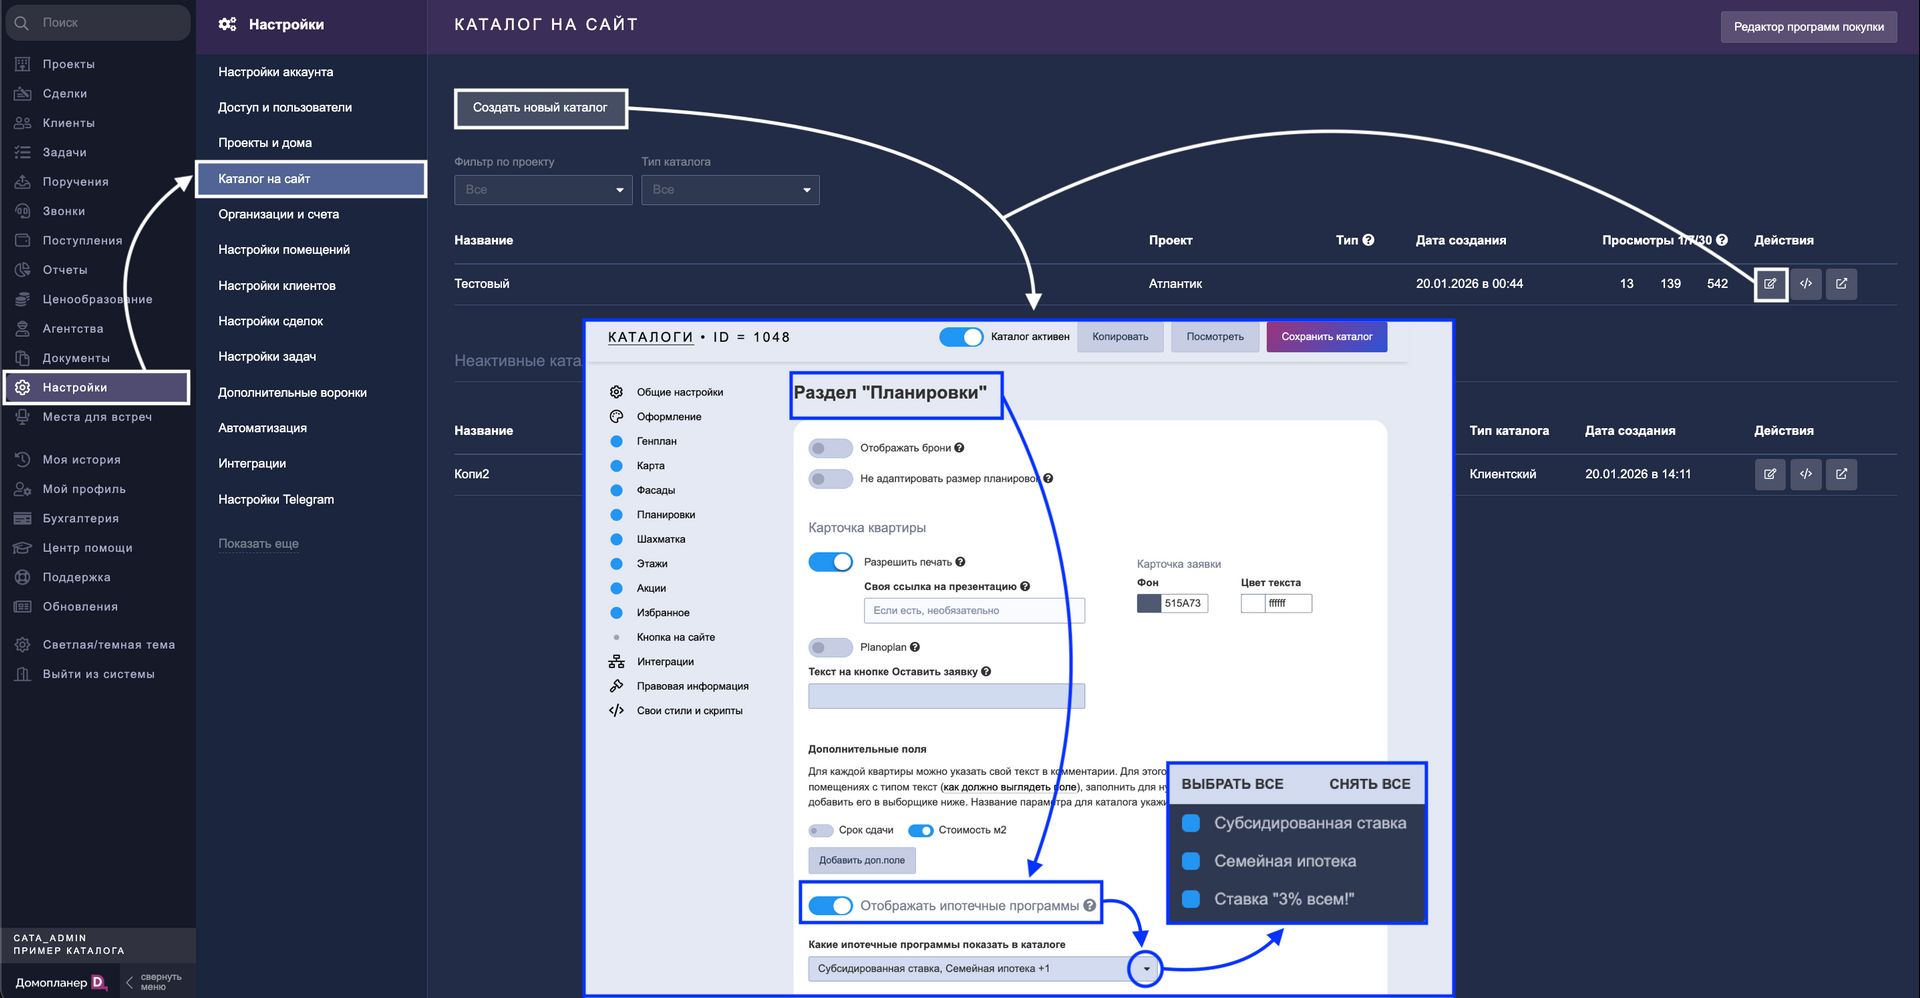This screenshot has width=1920, height=998.
Task: Open Отчеты via its sidebar icon
Action: pyautogui.click(x=22, y=270)
